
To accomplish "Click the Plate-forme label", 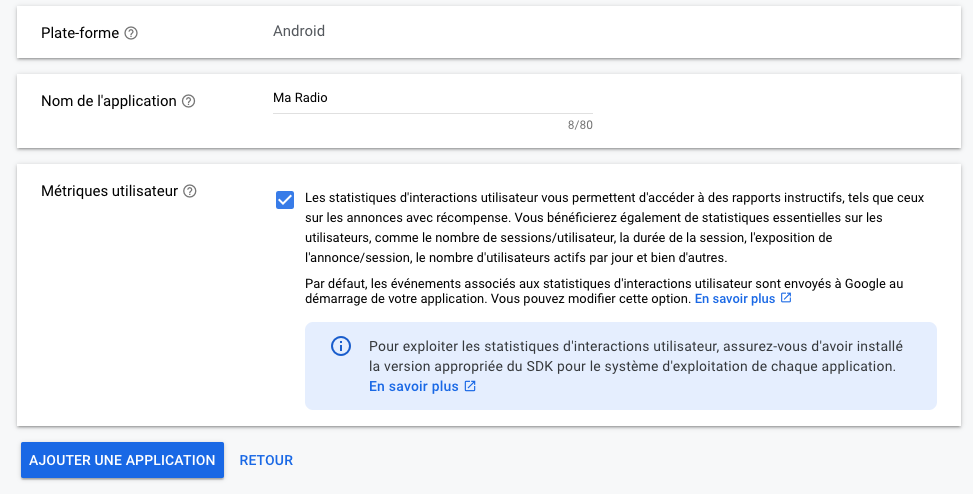I will [80, 33].
